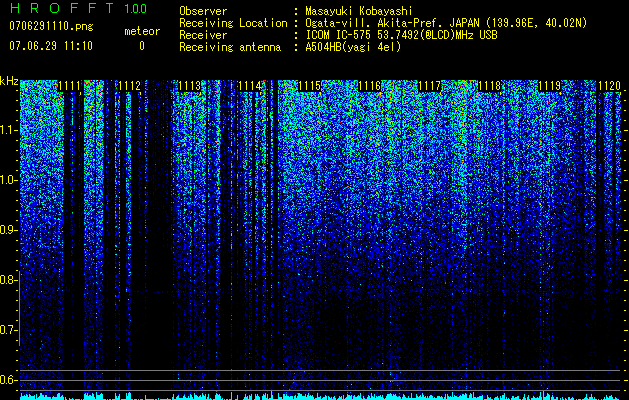Click the observer name Masayuki Kobayashi
Screen dimensions: 629x400
(359, 11)
